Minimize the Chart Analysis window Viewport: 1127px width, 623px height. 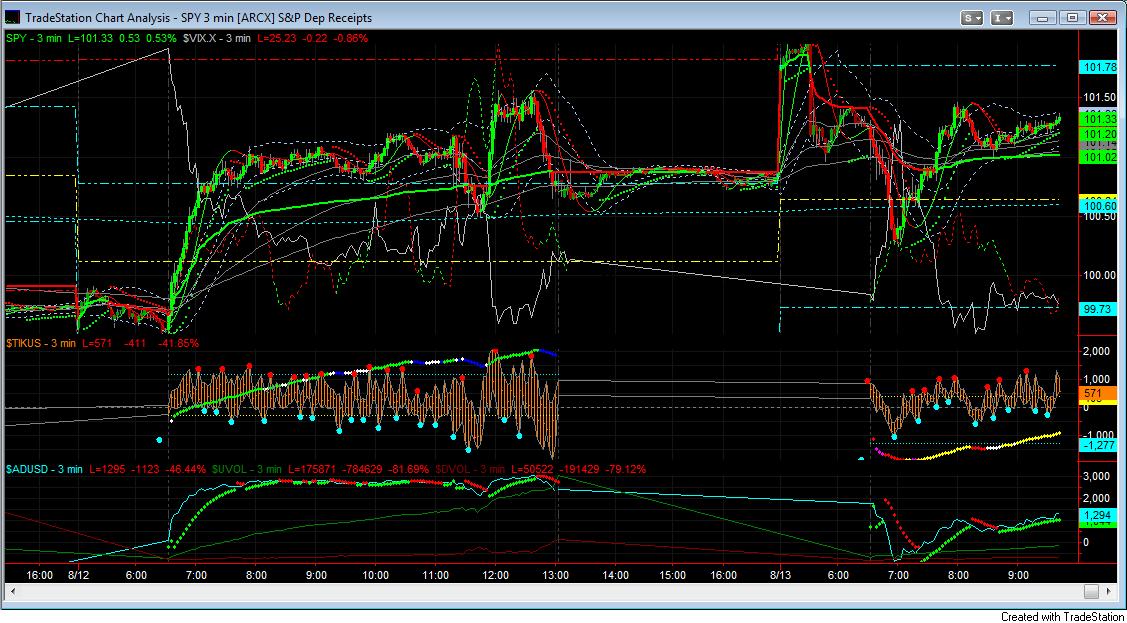tap(1044, 17)
